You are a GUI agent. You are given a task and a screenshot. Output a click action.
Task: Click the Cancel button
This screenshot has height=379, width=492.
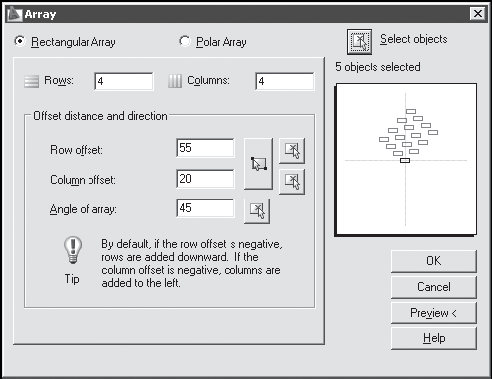pyautogui.click(x=434, y=287)
